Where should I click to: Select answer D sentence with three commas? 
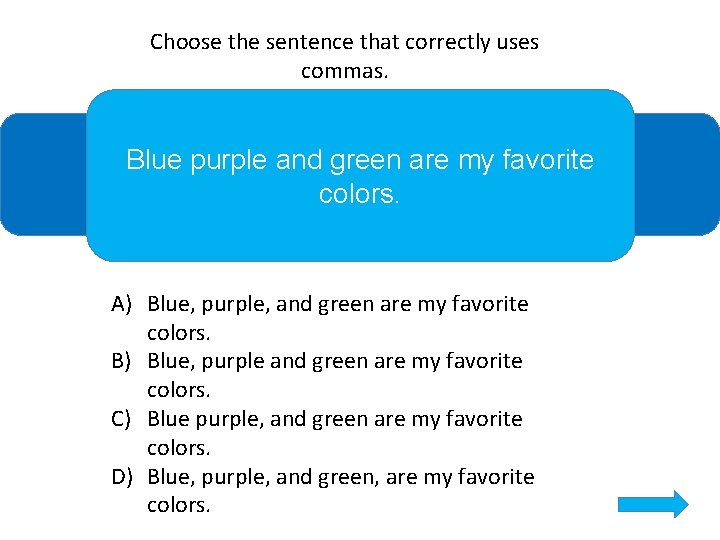[340, 477]
